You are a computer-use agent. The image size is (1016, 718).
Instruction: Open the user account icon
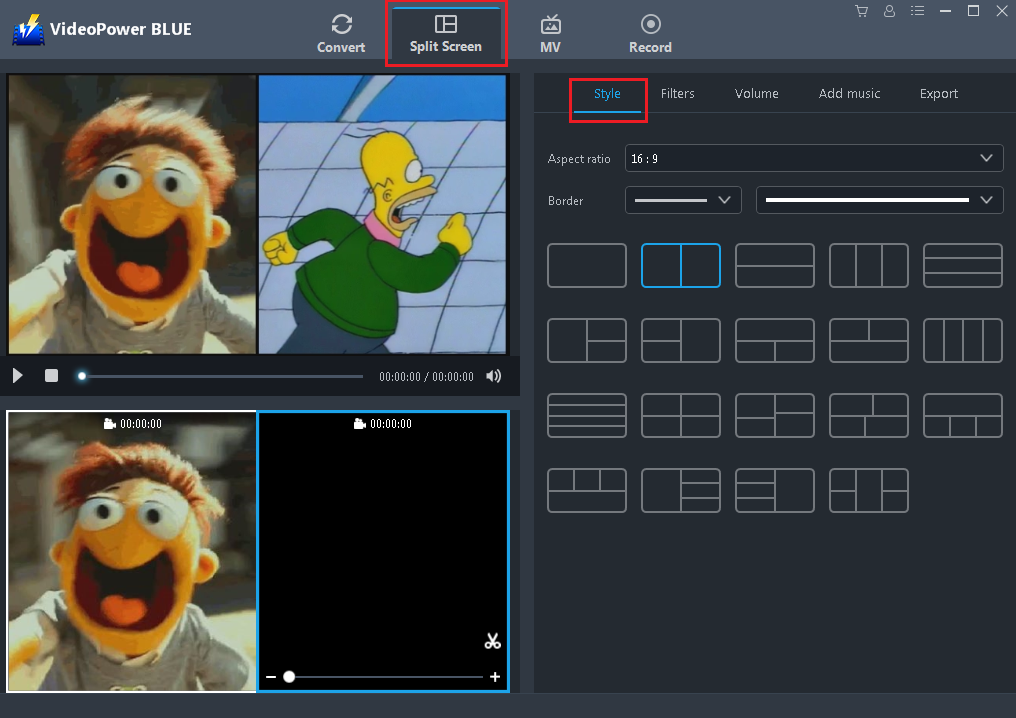click(x=889, y=10)
